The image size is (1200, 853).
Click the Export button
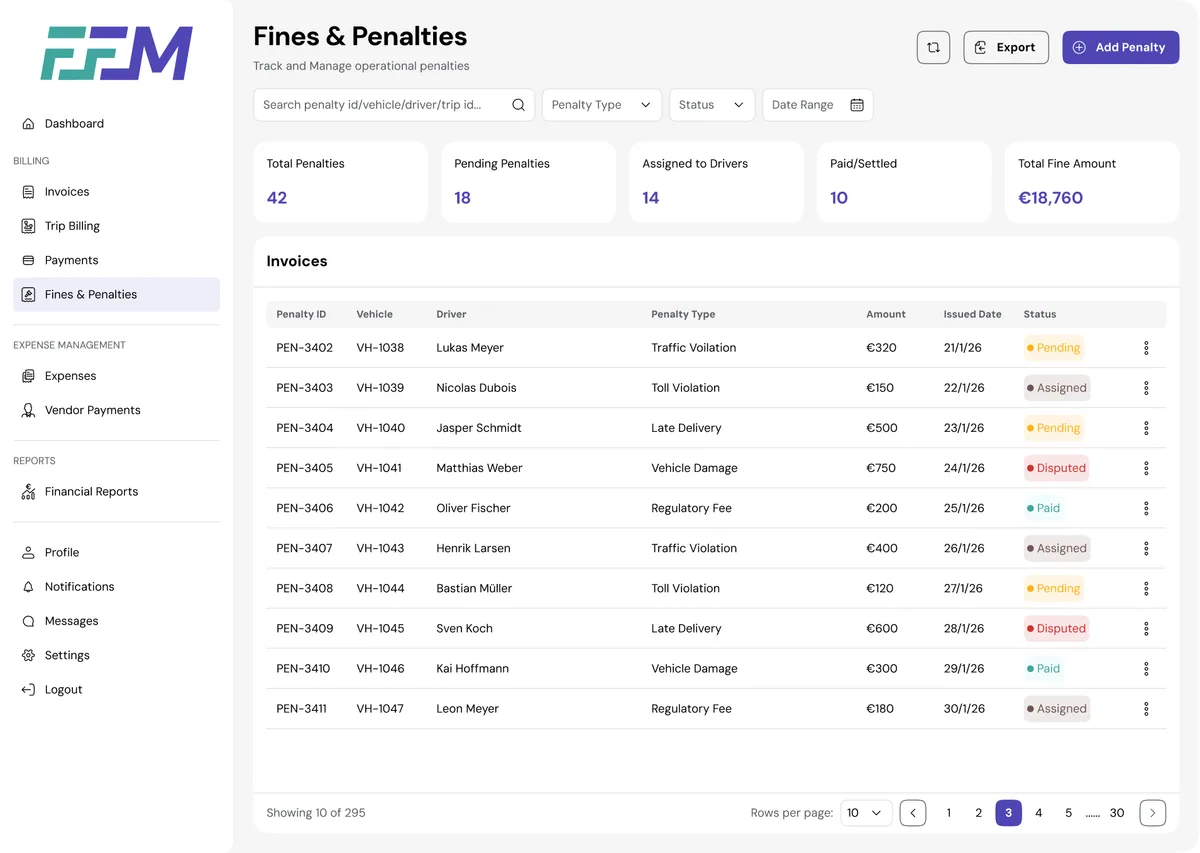coord(1005,47)
